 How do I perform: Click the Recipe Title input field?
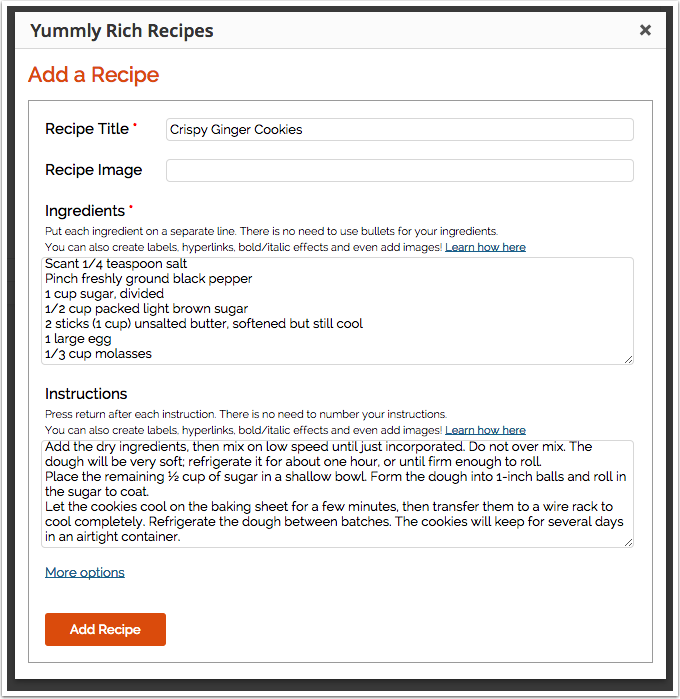pos(400,129)
